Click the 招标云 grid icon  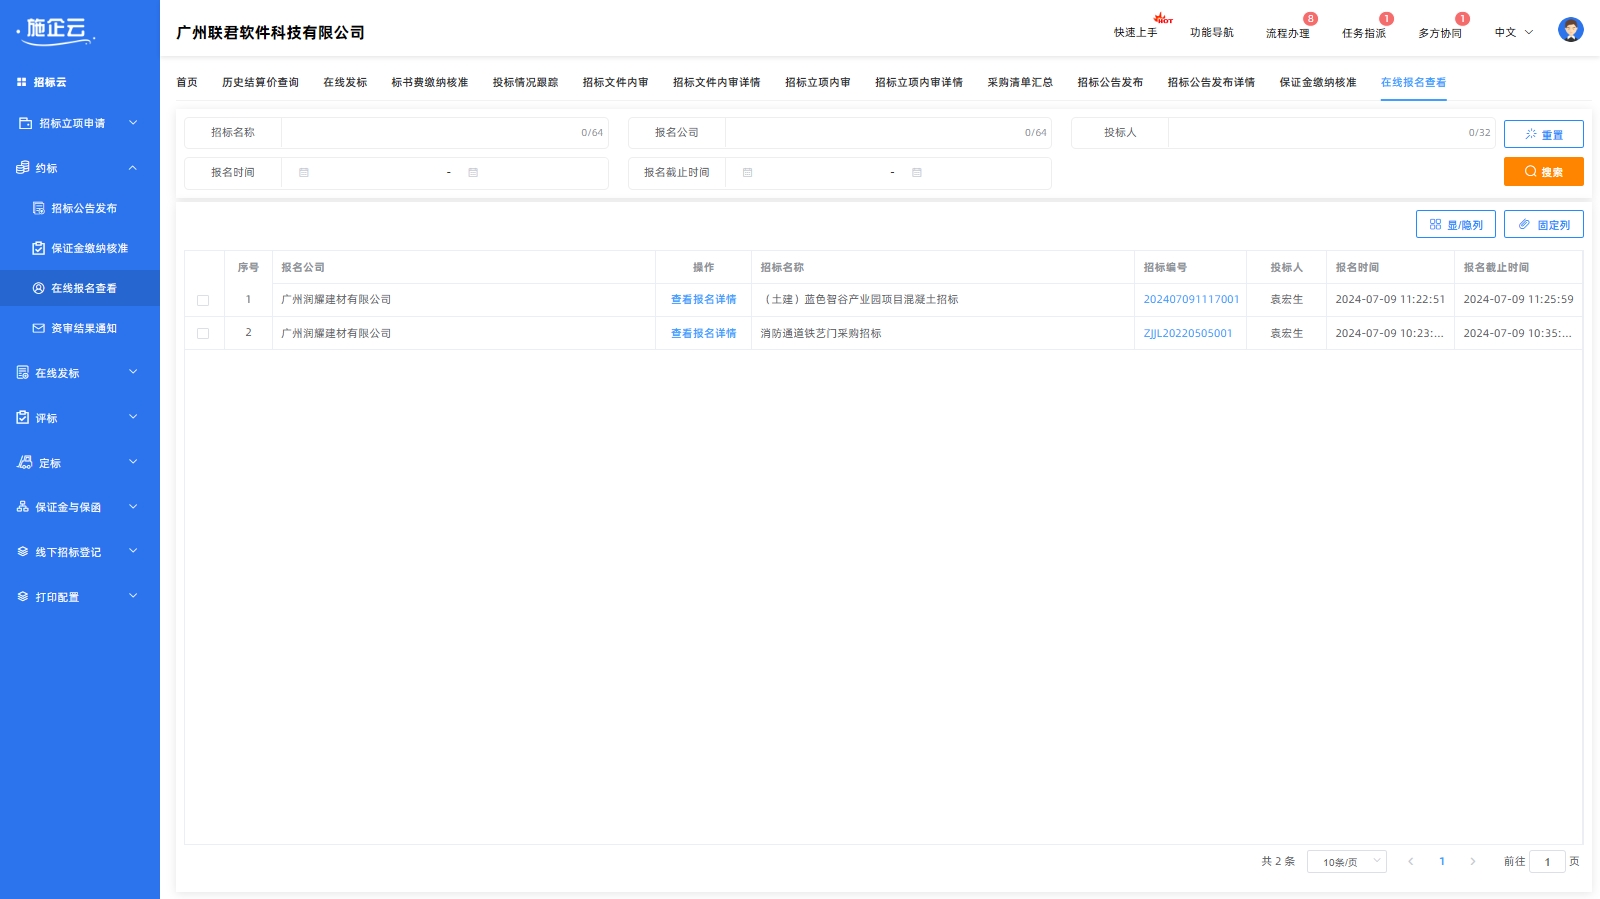coord(22,82)
